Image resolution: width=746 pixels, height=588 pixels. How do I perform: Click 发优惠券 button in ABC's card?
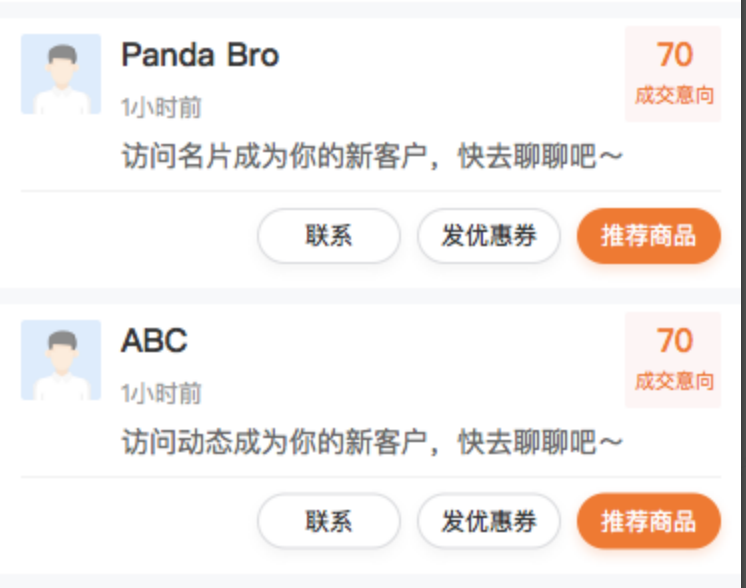click(489, 521)
